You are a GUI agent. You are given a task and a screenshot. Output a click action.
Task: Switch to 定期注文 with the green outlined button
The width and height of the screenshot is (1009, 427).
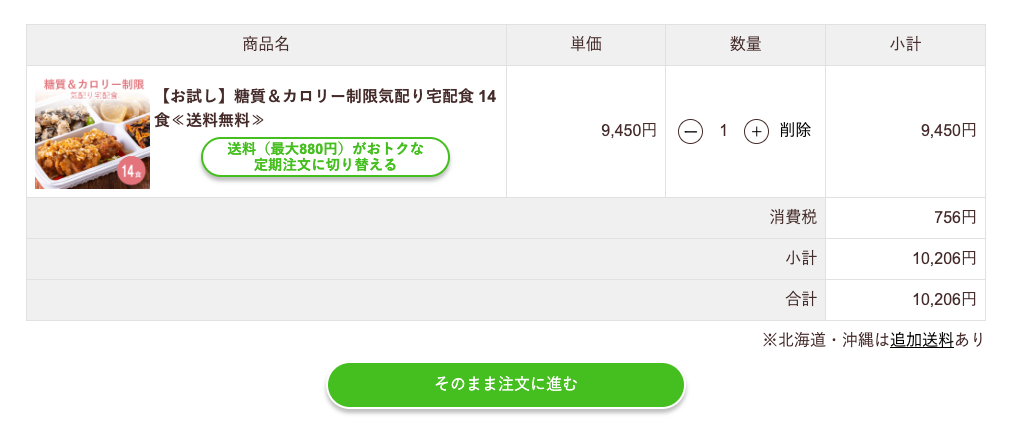(x=326, y=157)
